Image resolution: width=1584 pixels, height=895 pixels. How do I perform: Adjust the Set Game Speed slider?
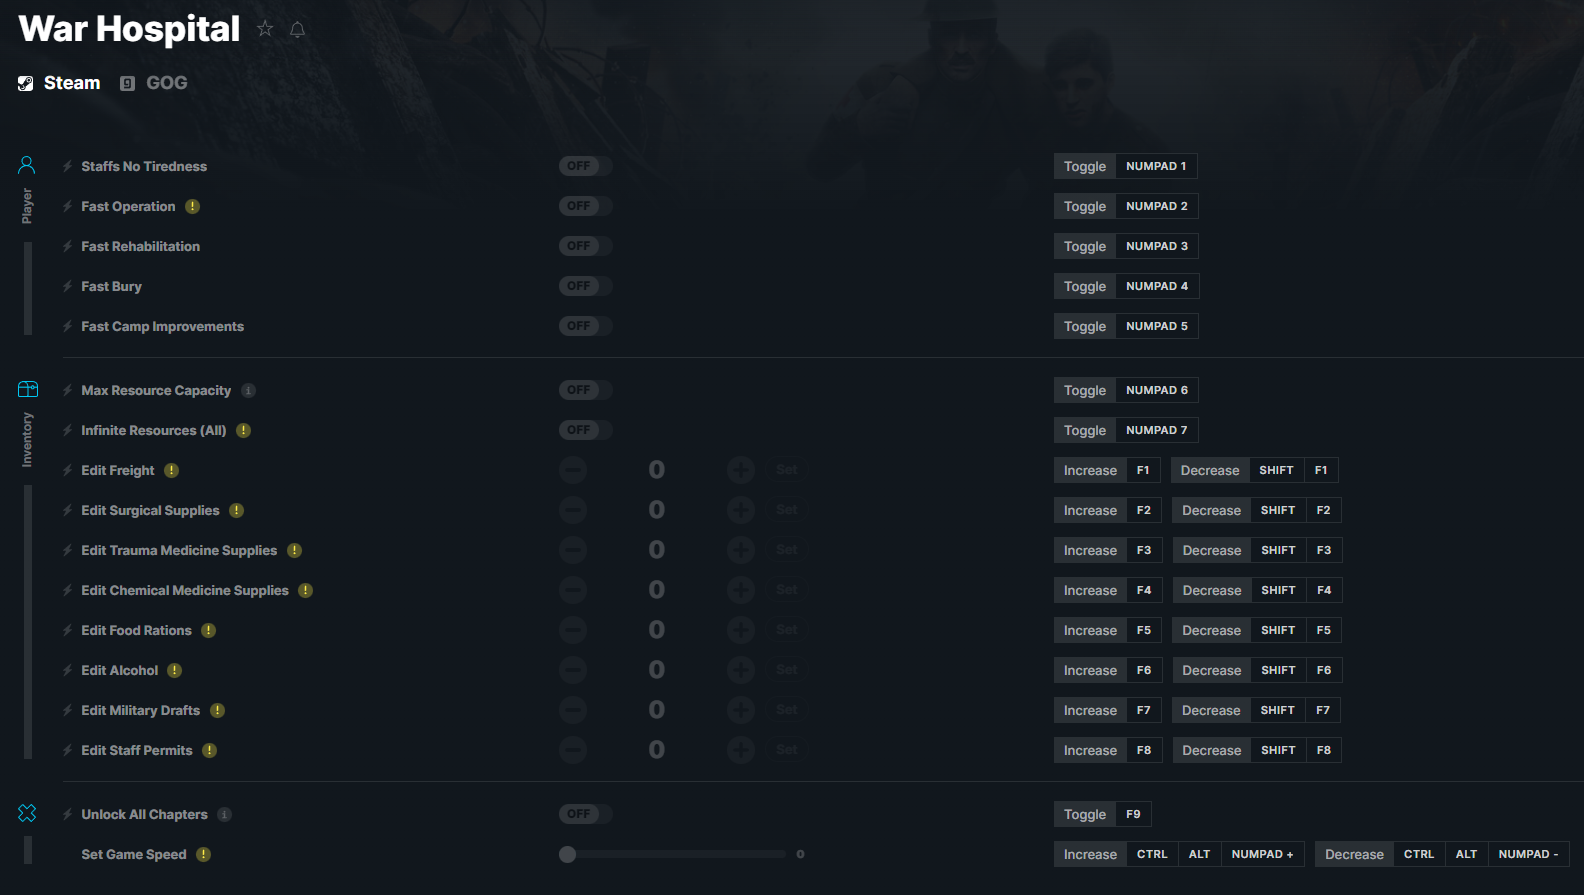672,854
